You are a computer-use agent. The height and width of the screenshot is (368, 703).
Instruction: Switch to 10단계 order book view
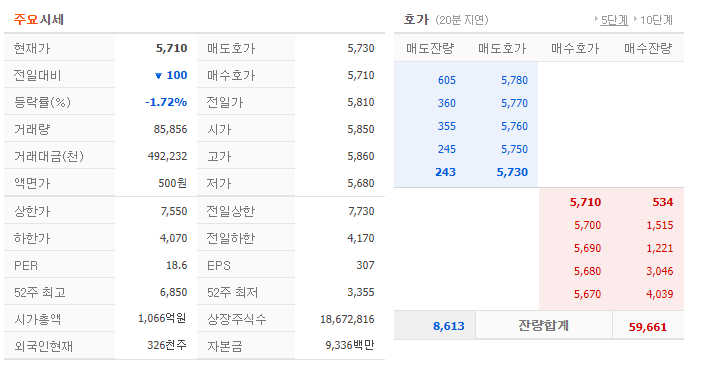[656, 20]
